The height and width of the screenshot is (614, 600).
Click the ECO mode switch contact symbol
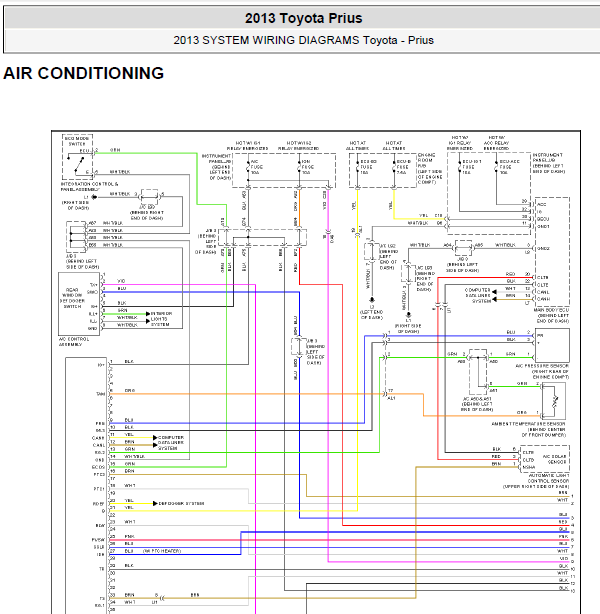[x=79, y=165]
